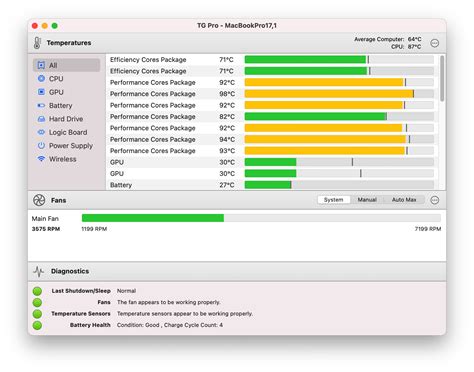This screenshot has height=372, width=474.
Task: Click the Diagnostics section header title
Action: (x=70, y=271)
